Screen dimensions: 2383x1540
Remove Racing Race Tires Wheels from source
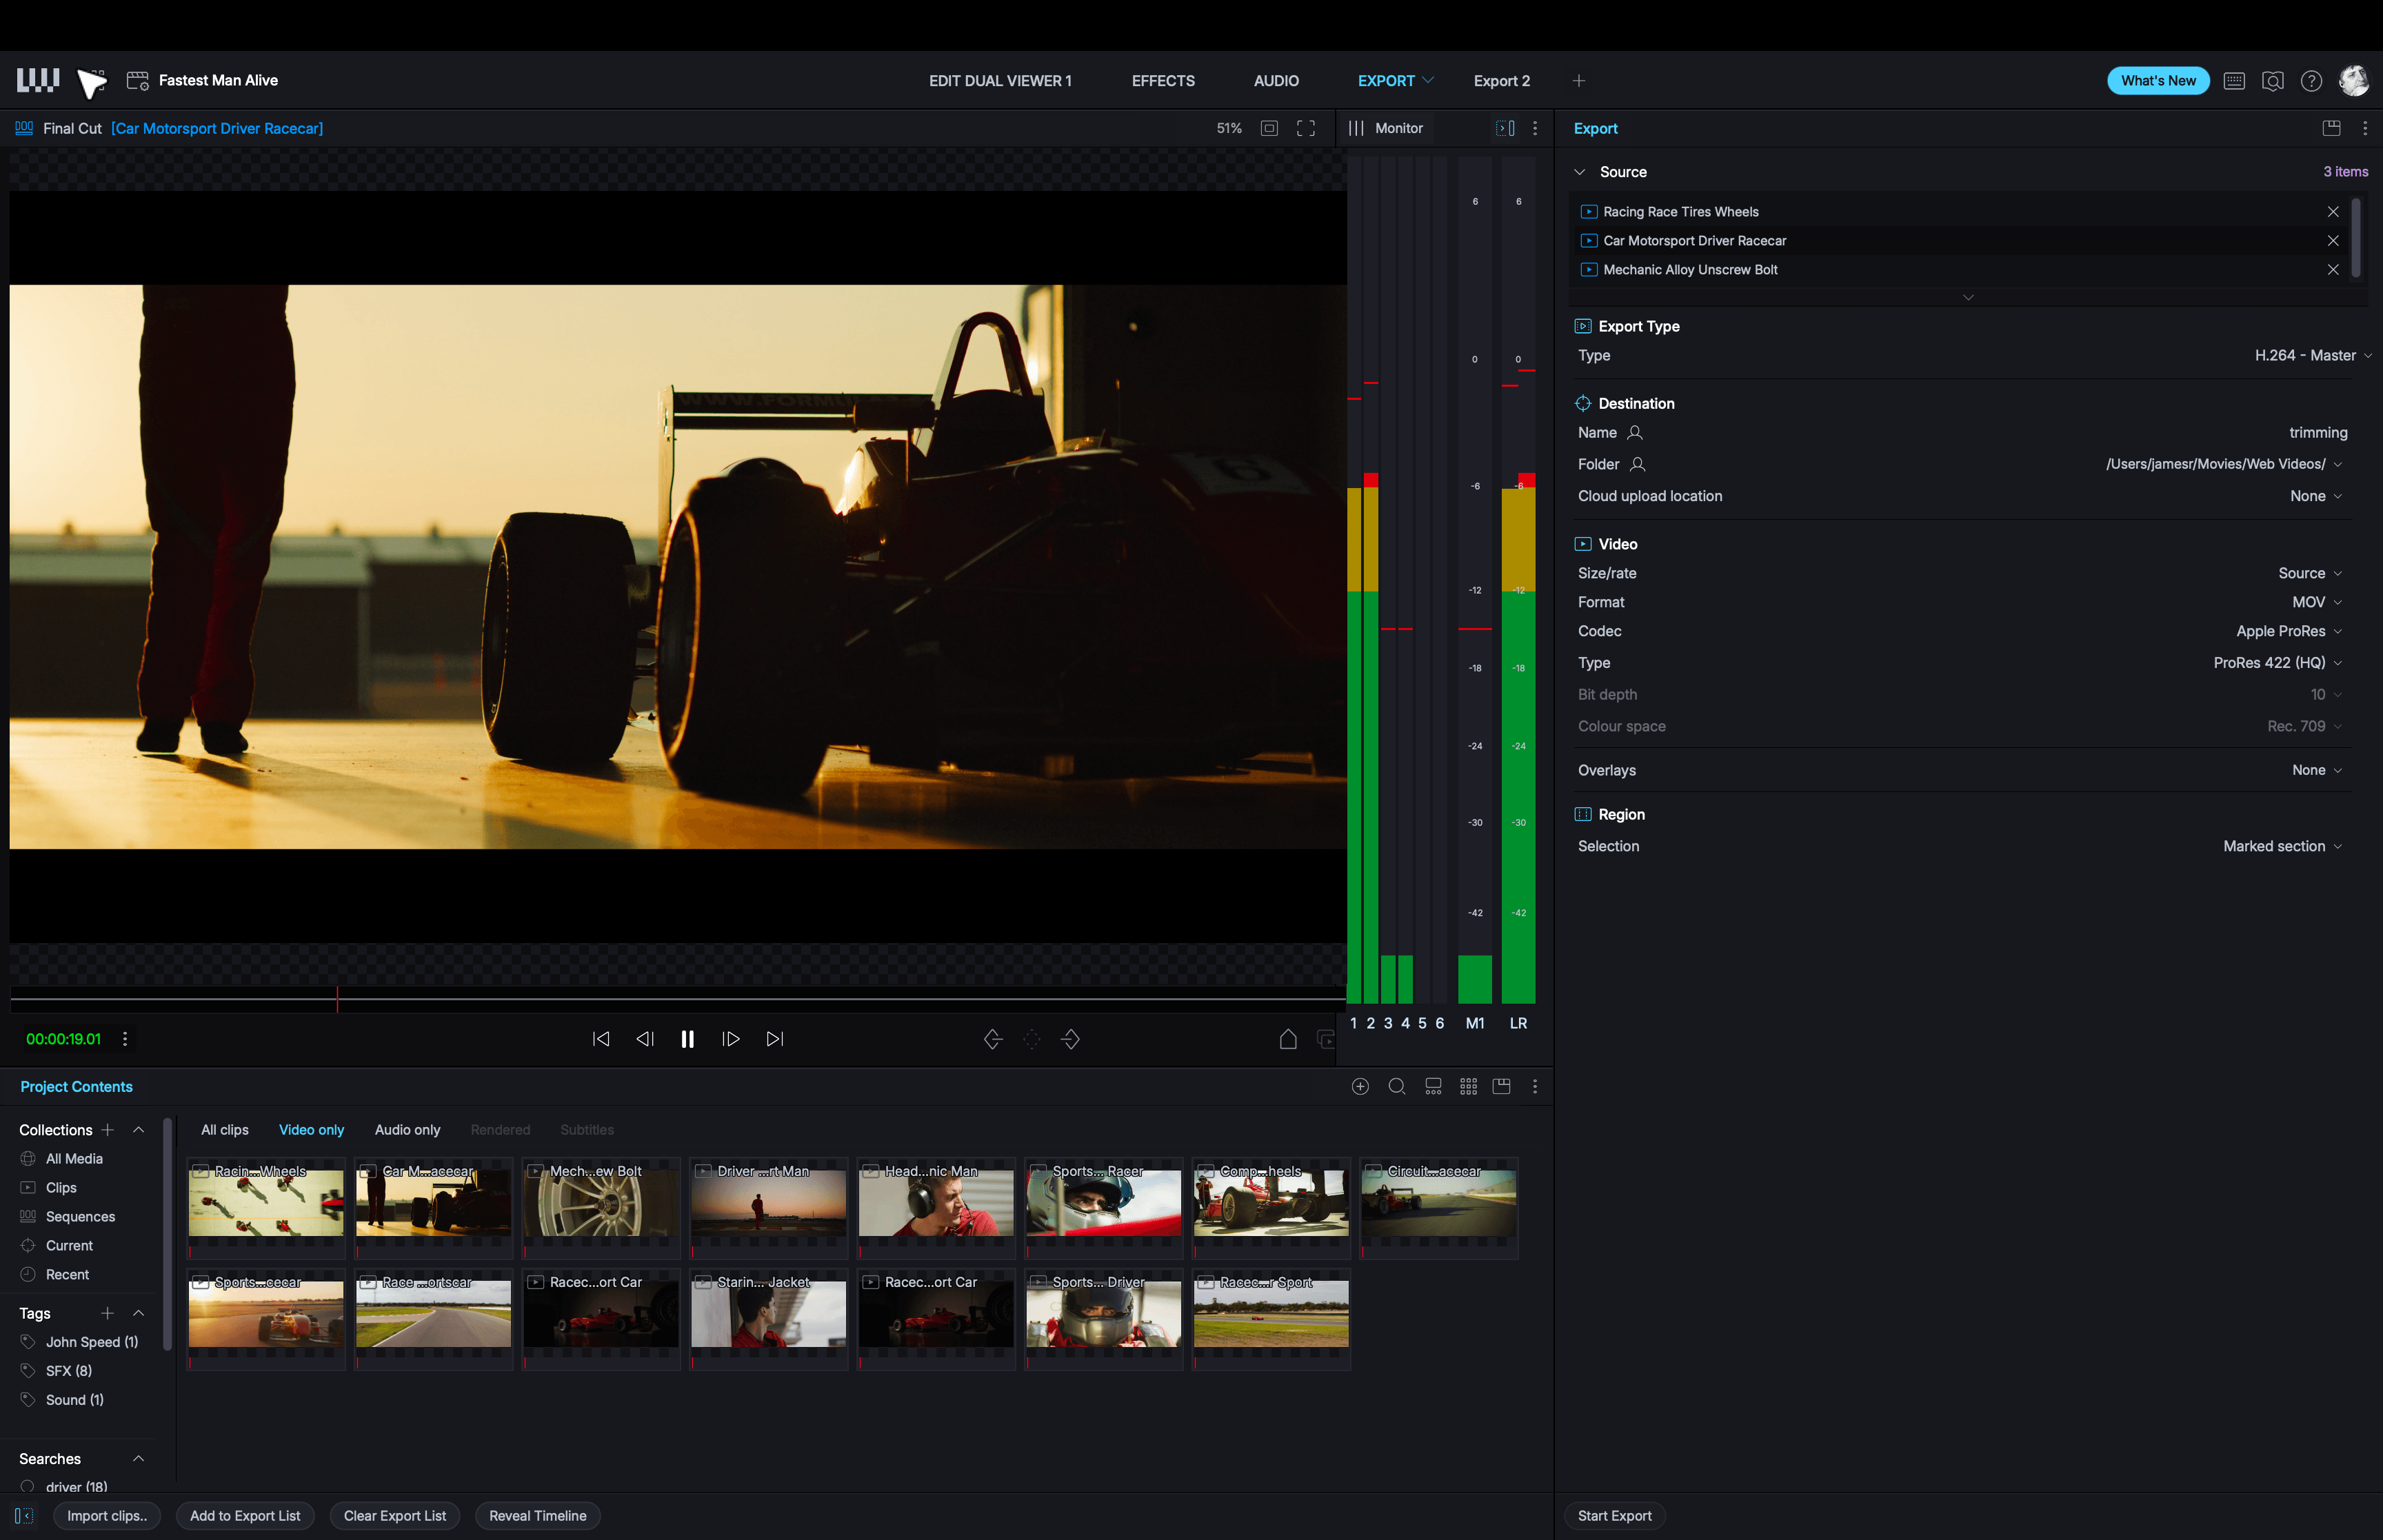[2333, 212]
